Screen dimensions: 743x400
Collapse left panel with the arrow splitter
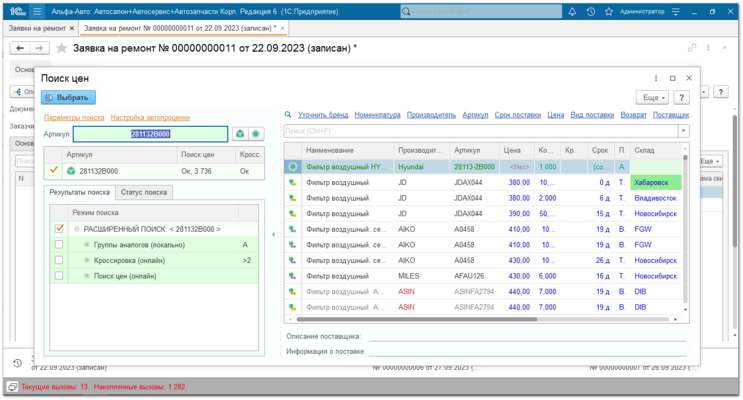[273, 235]
